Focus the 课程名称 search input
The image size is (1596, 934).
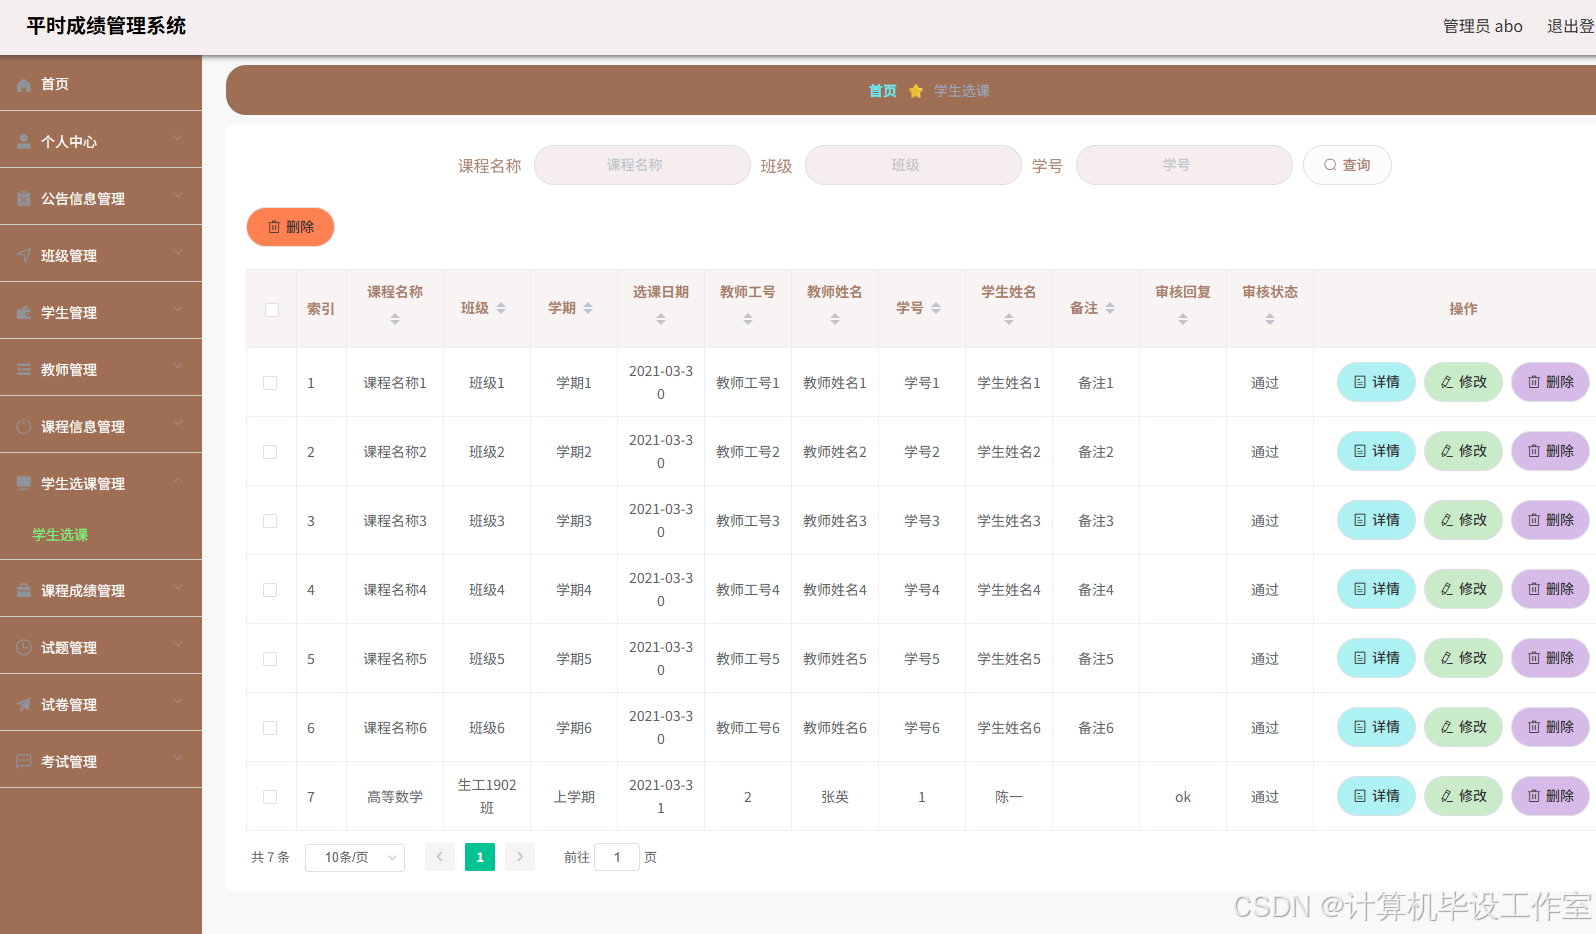(x=642, y=165)
